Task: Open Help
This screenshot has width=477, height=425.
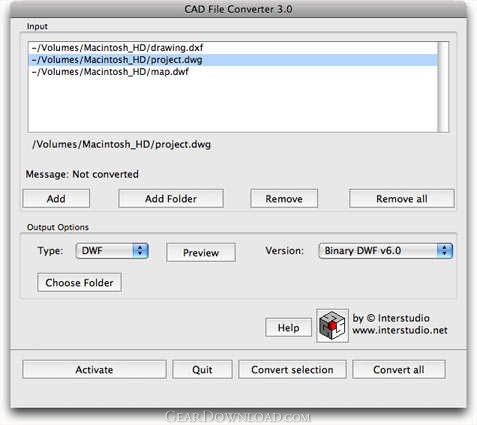Action: 289,328
